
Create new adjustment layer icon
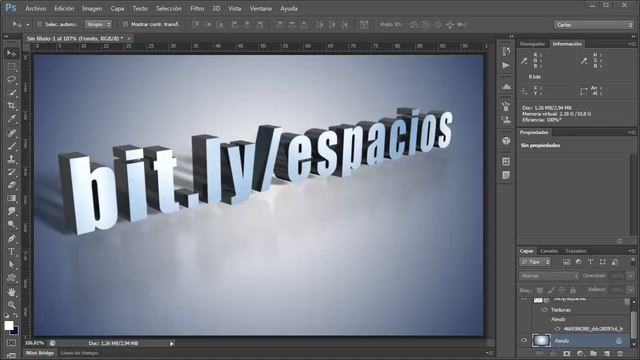click(580, 353)
